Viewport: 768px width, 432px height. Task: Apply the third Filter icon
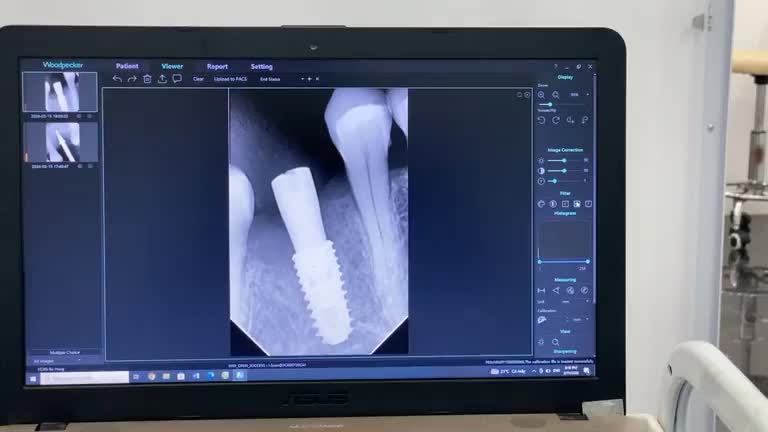[x=565, y=204]
